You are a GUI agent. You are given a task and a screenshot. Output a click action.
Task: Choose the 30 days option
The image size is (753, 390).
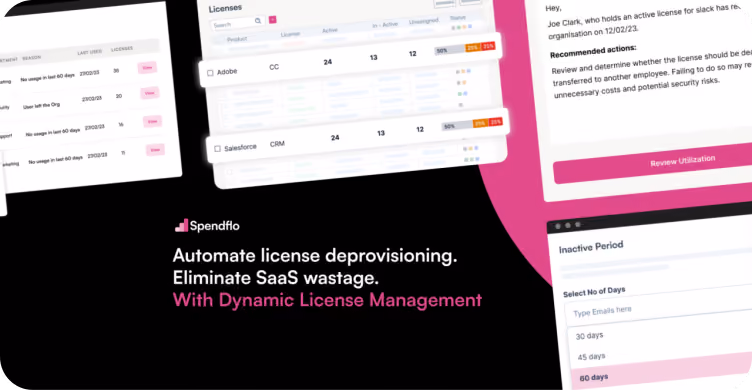tap(589, 336)
